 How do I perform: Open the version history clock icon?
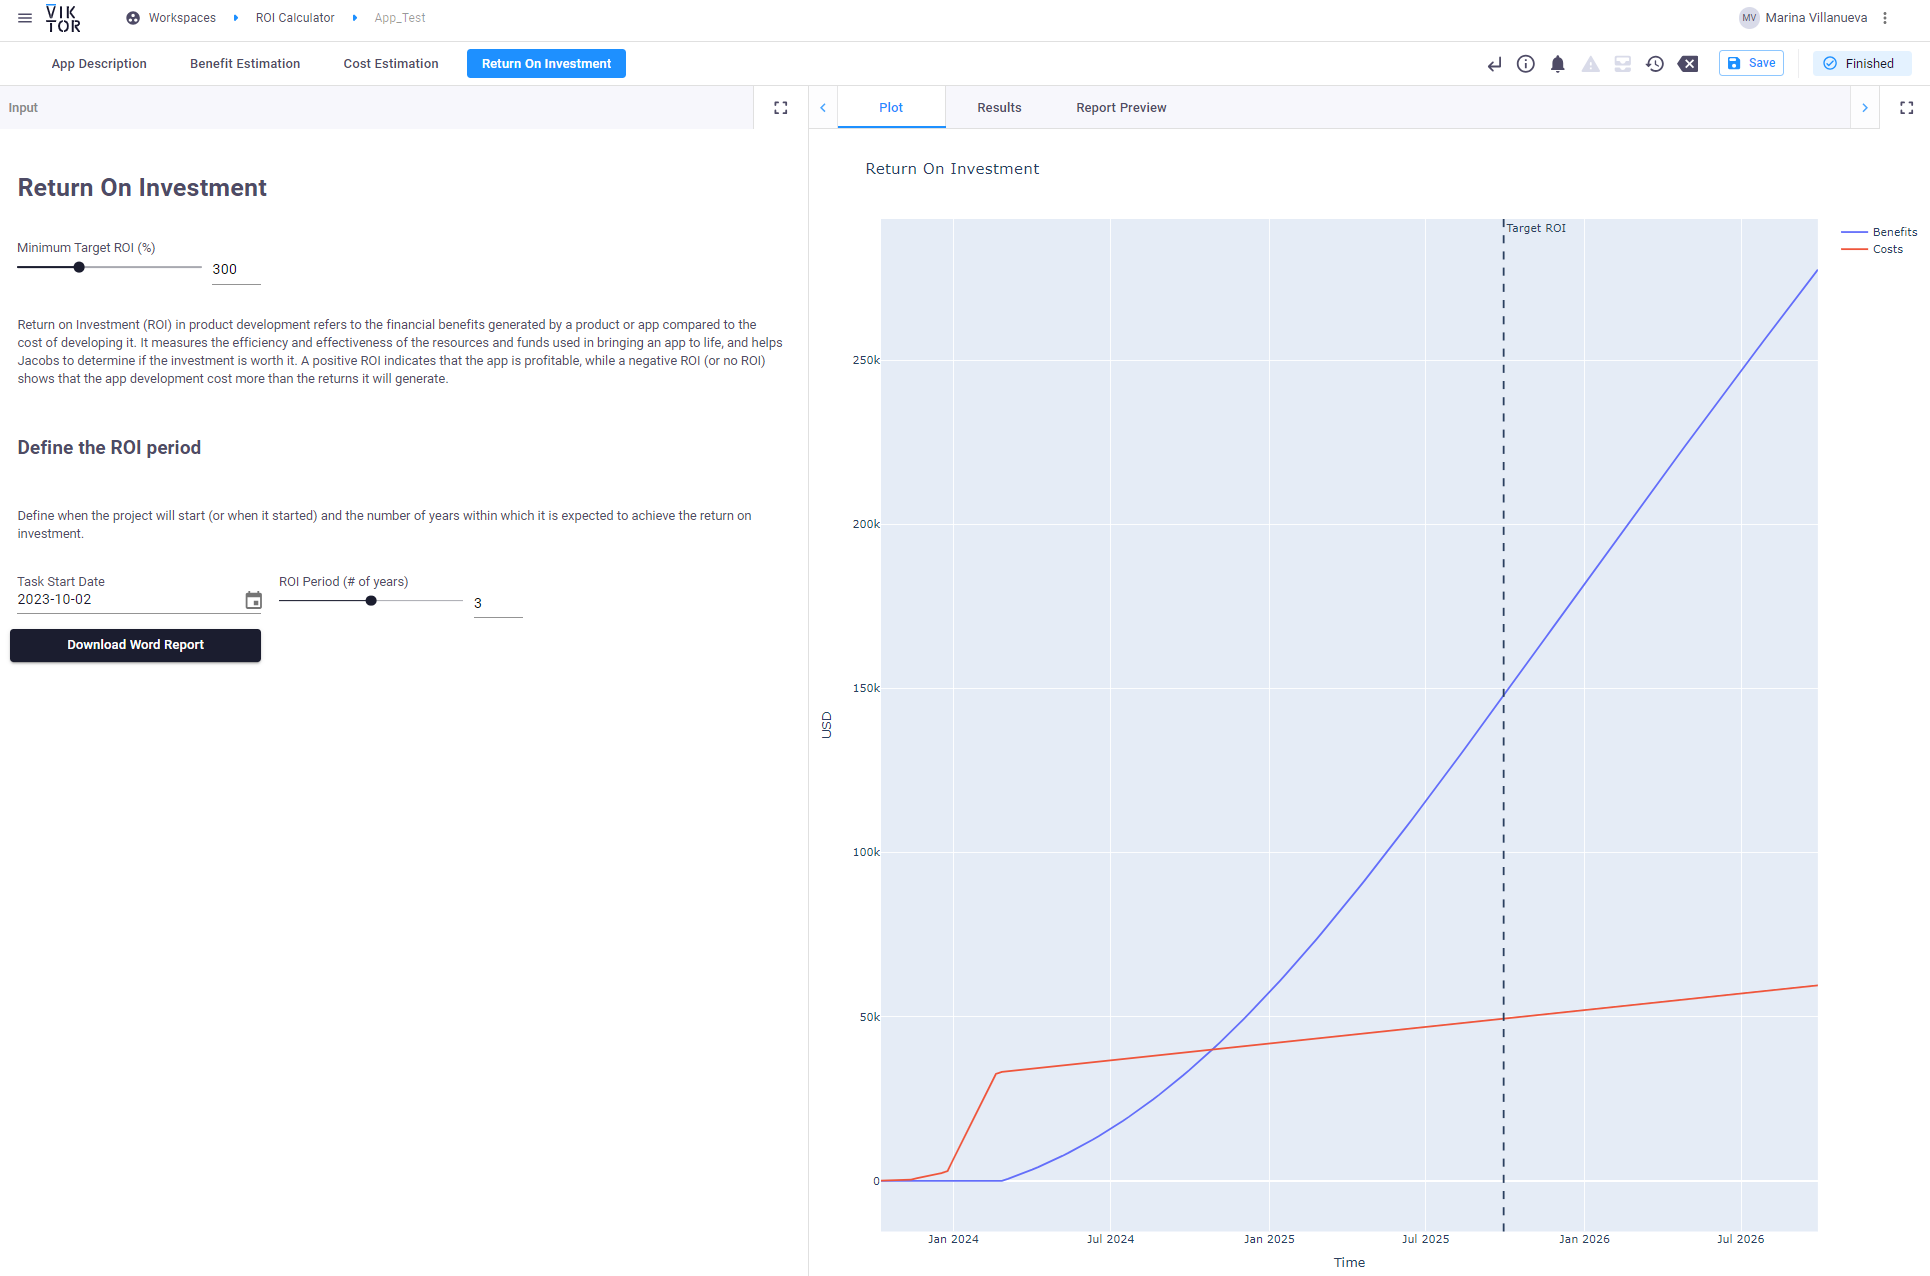(x=1655, y=64)
